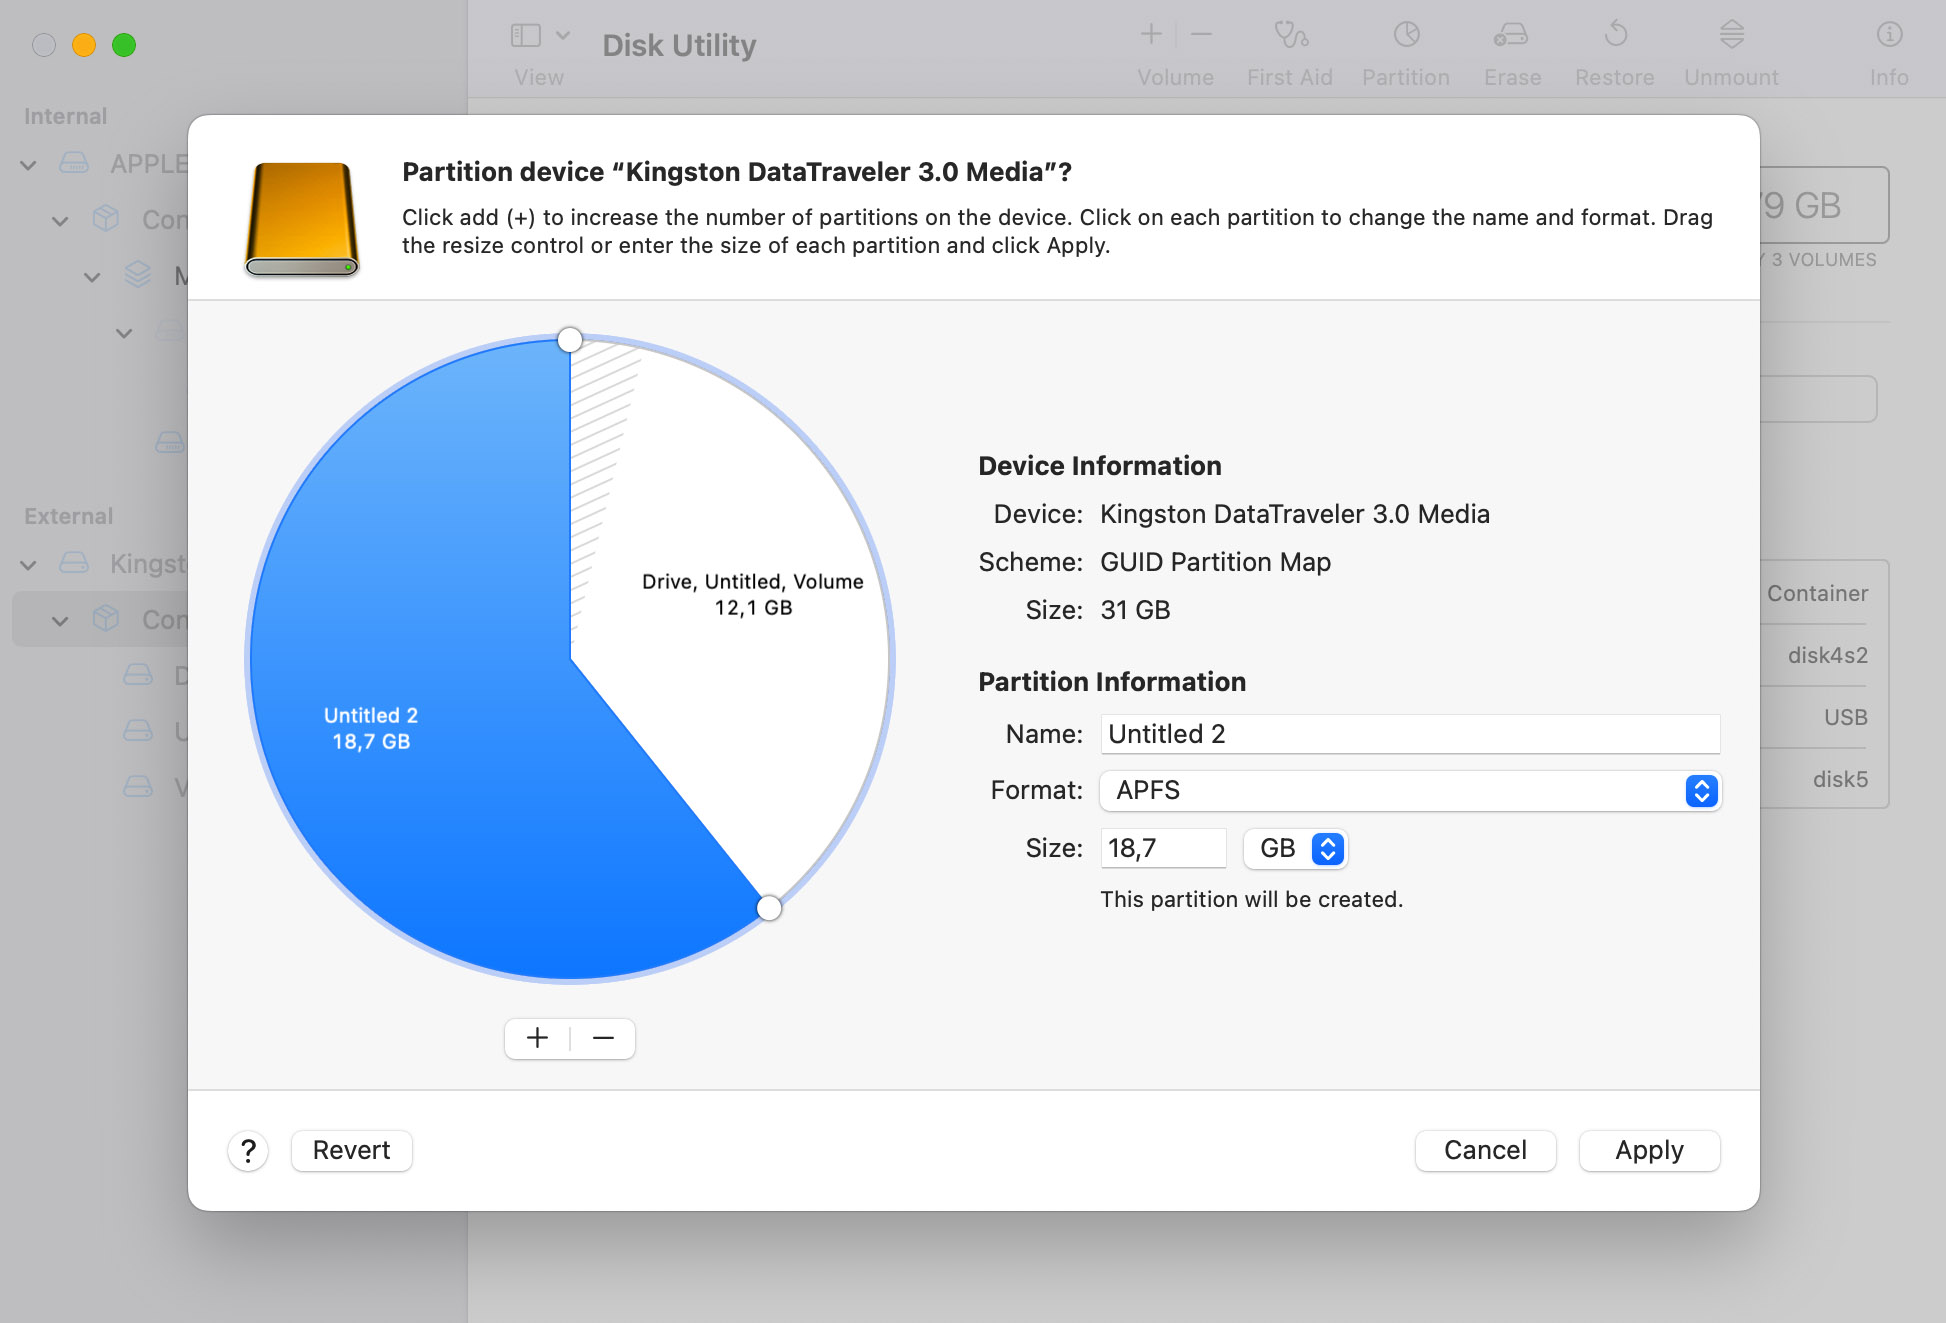This screenshot has width=1946, height=1323.
Task: Click the remove Volume minus icon in toolbar
Action: point(1201,35)
